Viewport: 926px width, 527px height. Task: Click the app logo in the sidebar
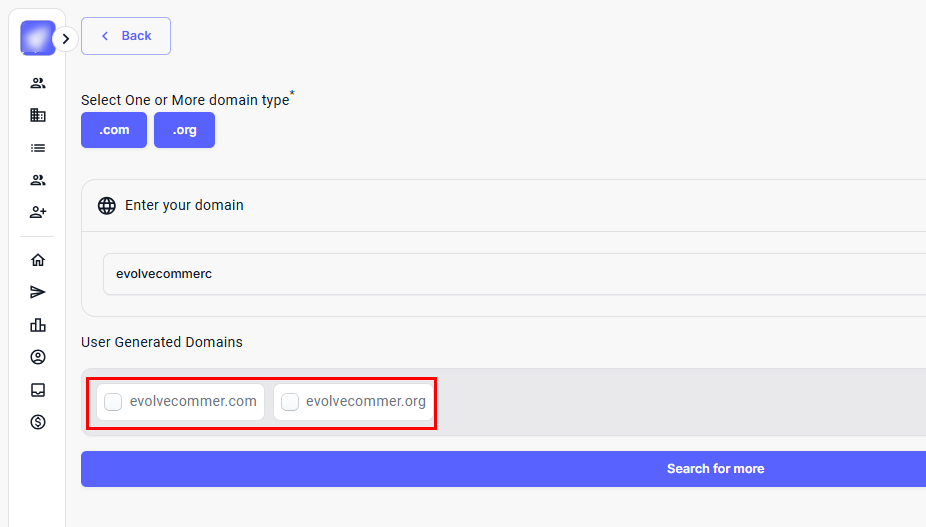(38, 38)
